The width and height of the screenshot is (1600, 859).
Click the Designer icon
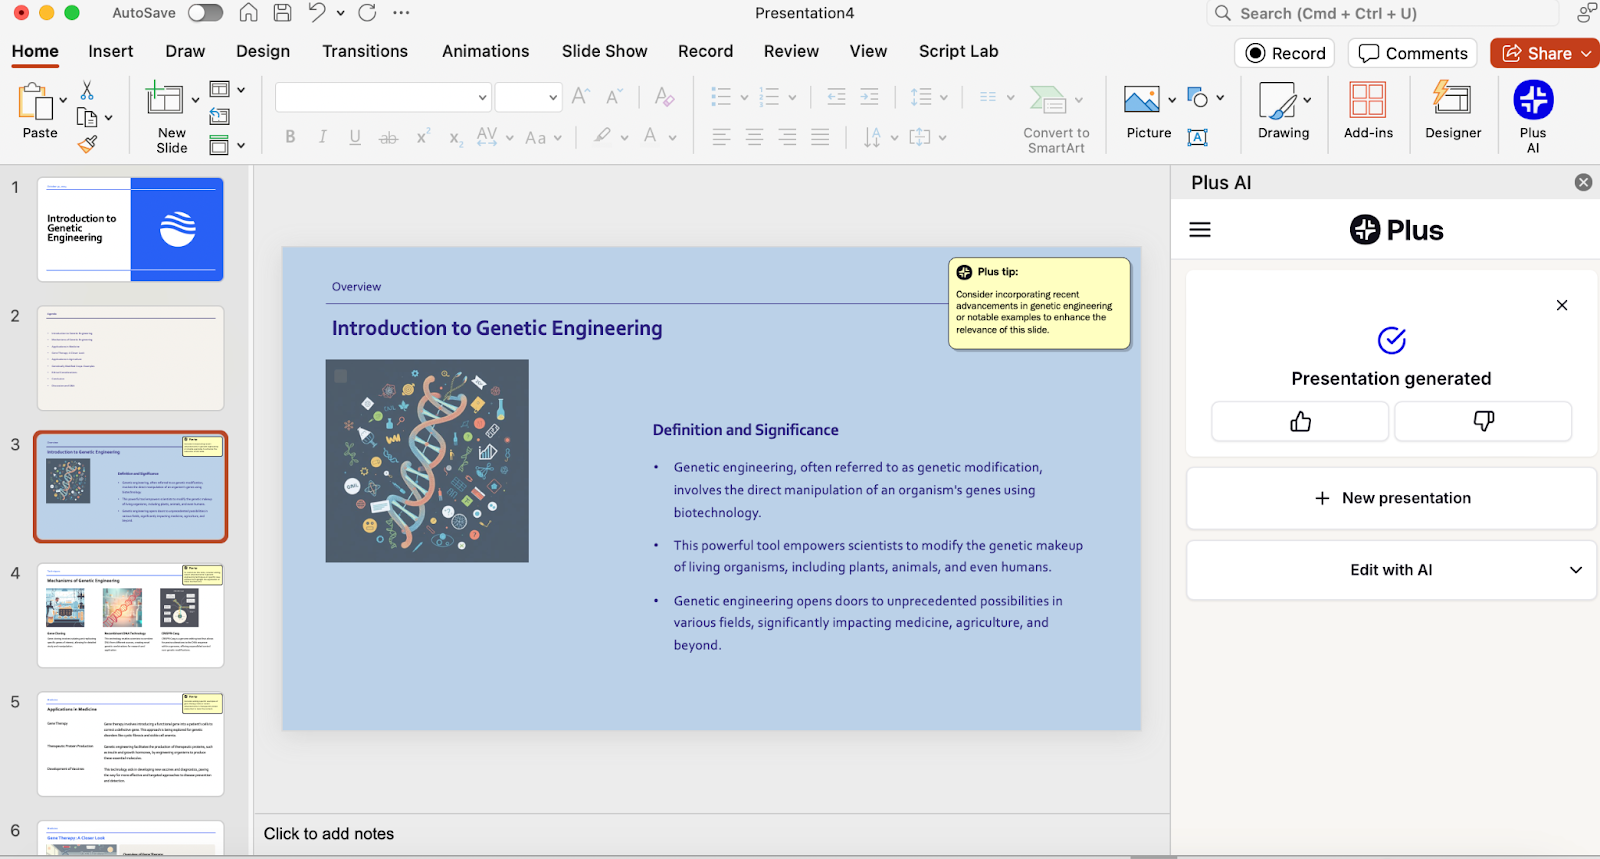(x=1452, y=101)
